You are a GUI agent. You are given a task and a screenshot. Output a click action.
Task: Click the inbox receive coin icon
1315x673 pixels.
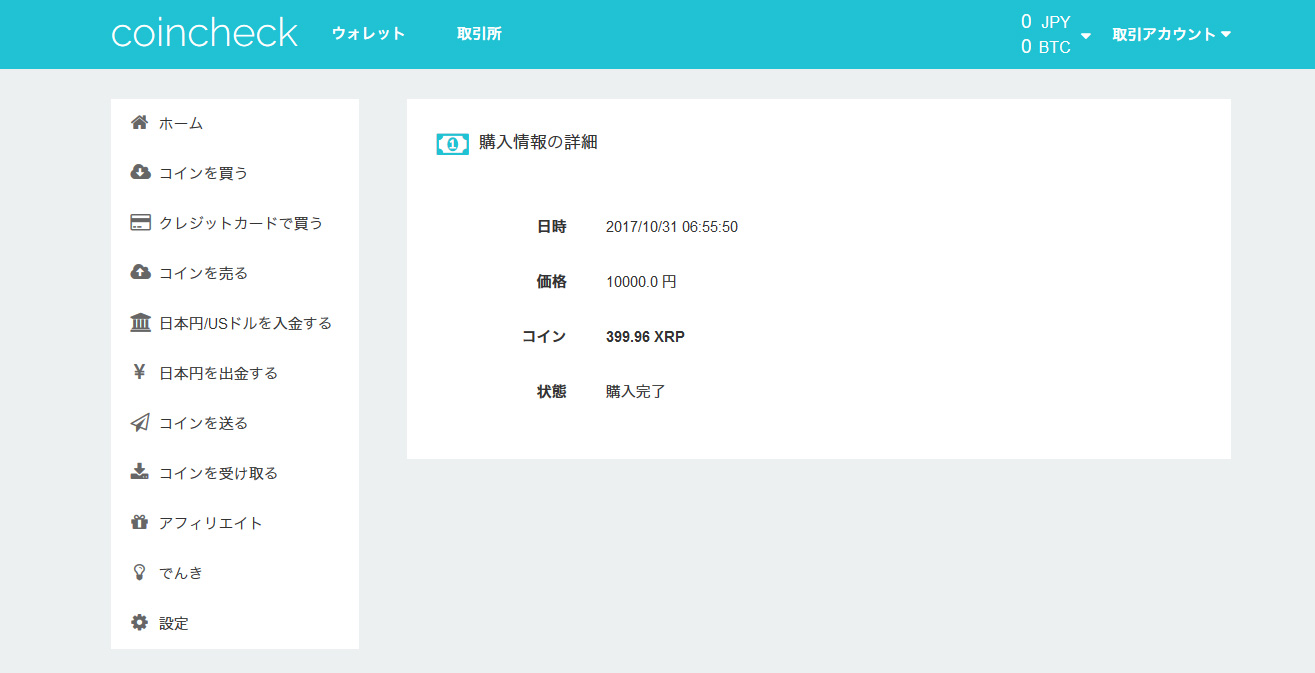[140, 473]
